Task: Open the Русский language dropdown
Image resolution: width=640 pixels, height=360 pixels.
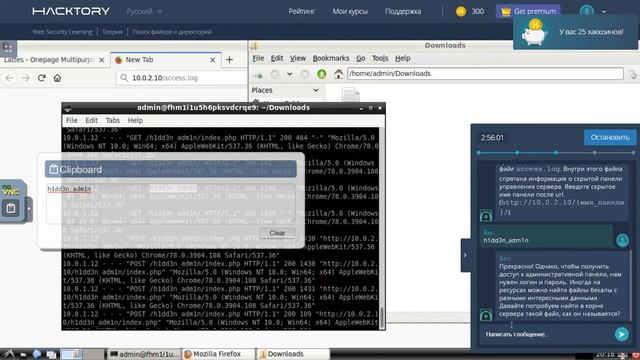Action: [144, 11]
